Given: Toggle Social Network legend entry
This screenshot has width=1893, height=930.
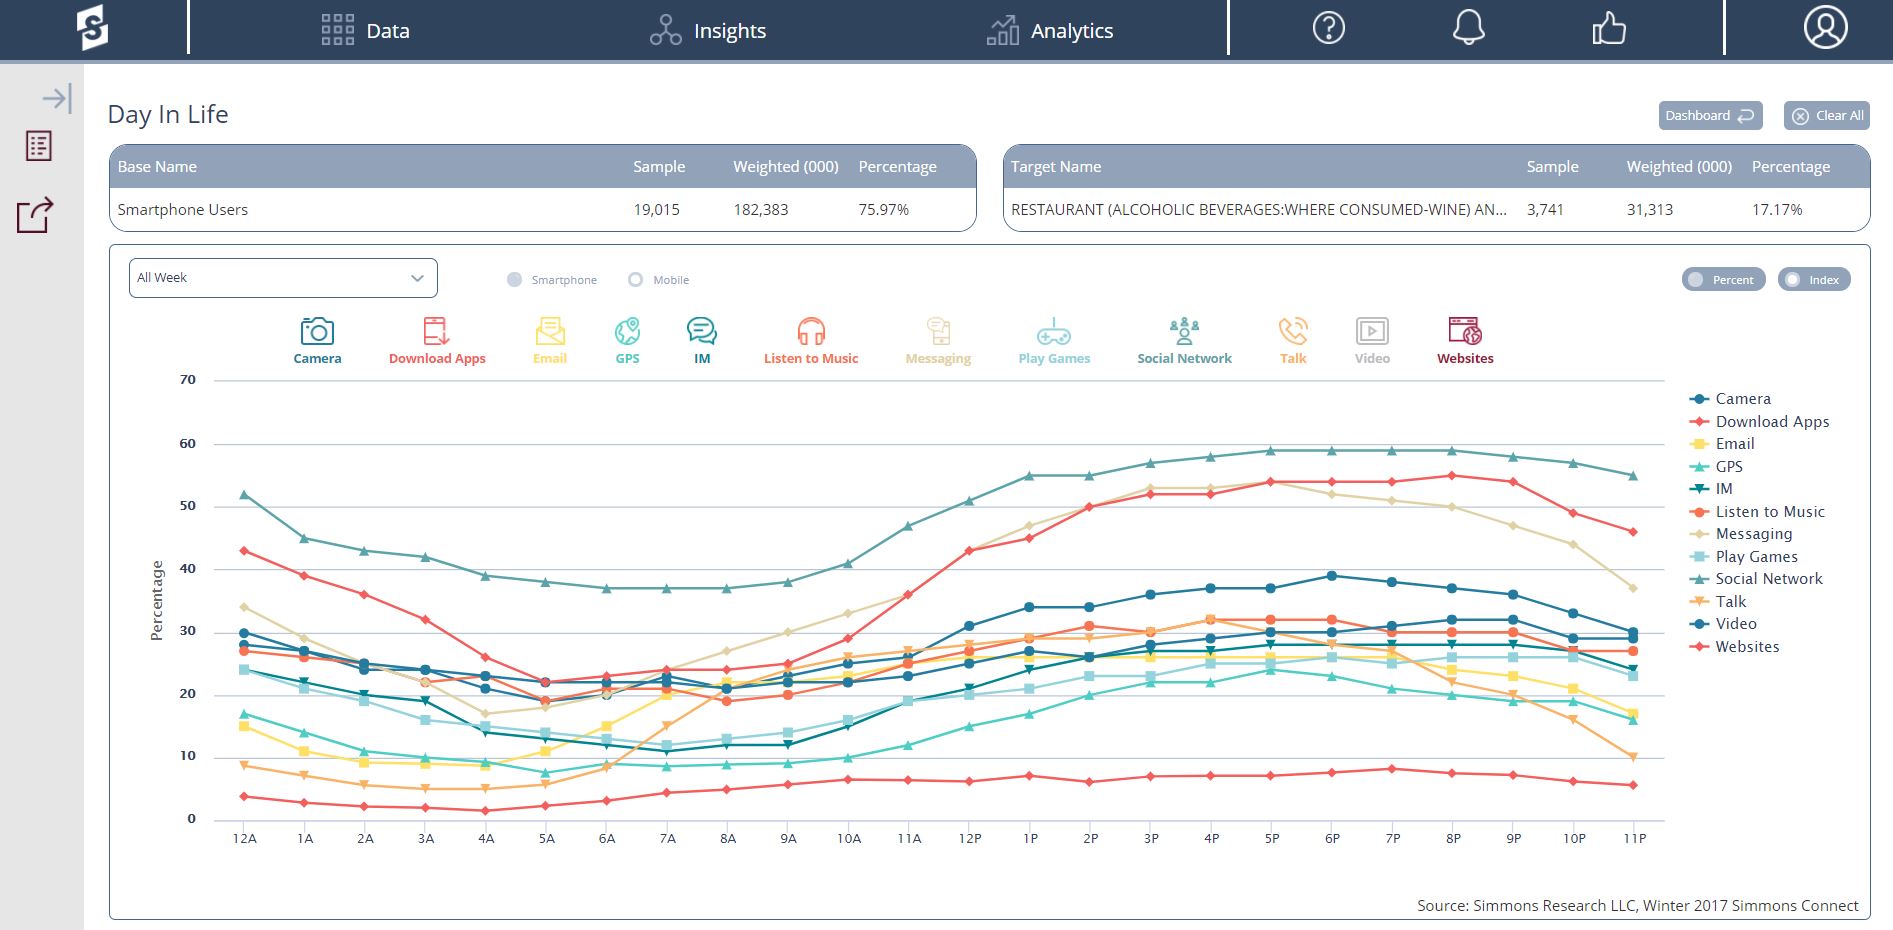Looking at the screenshot, I should point(1756,579).
